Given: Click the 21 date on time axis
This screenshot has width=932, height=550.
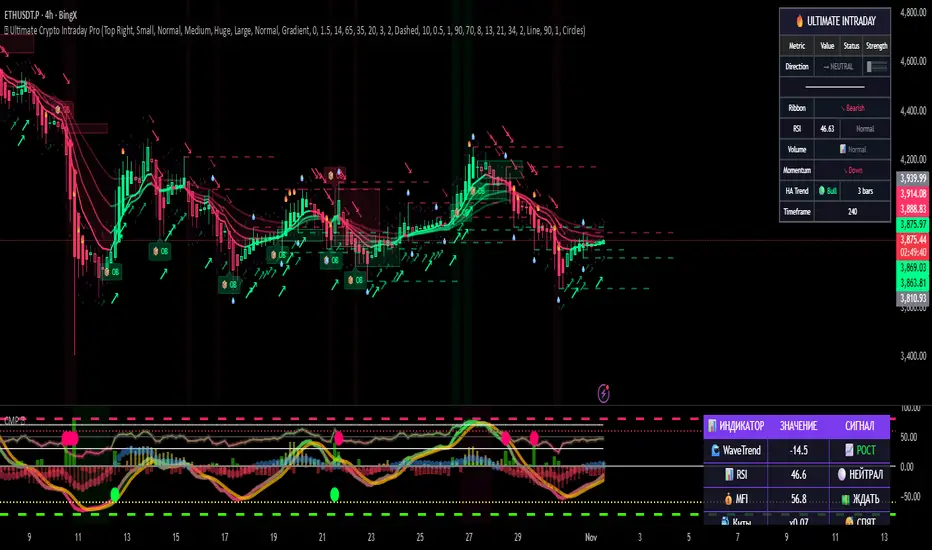Looking at the screenshot, I should point(322,537).
